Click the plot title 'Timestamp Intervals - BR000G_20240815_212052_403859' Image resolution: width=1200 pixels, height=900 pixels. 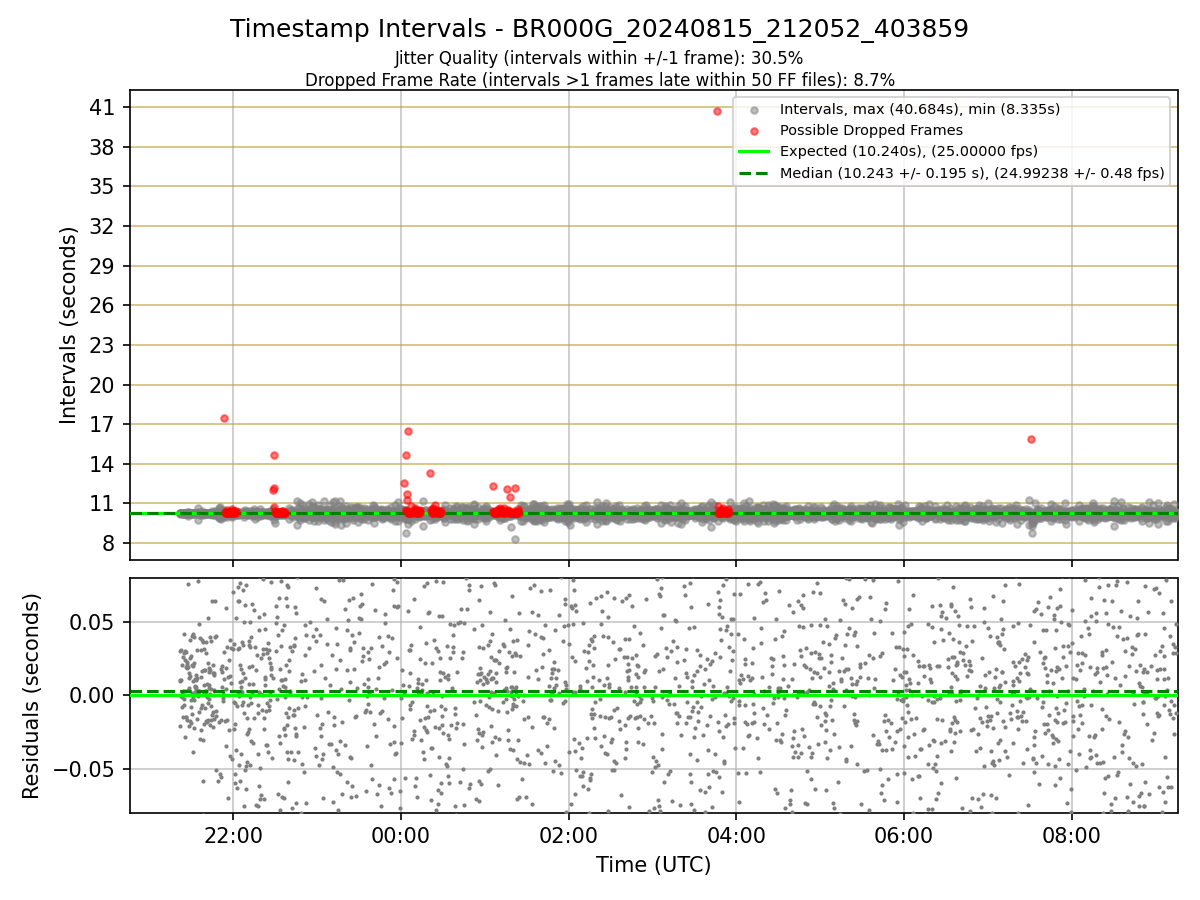click(599, 29)
